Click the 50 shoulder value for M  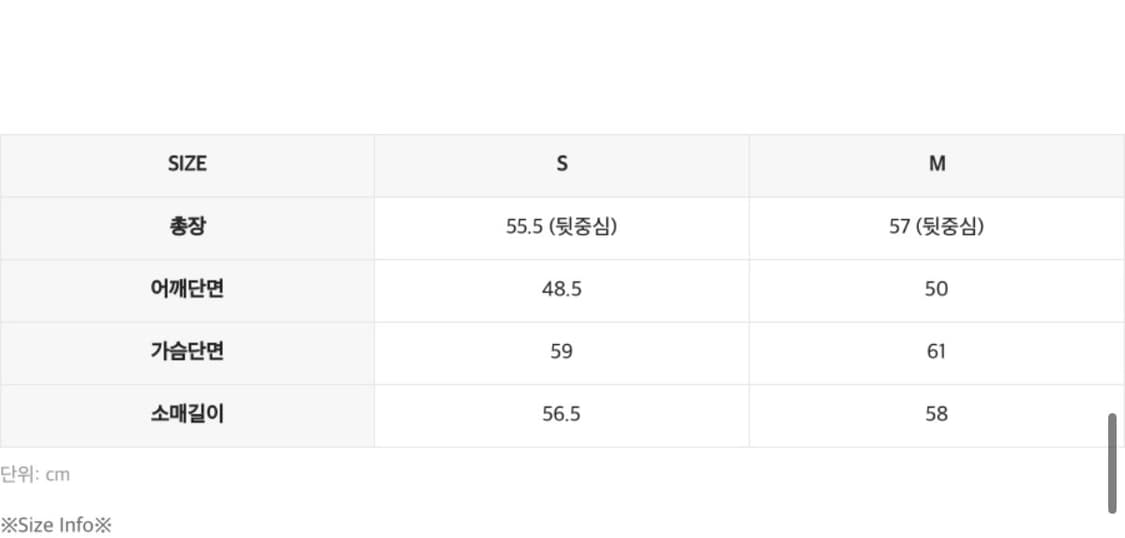pyautogui.click(x=936, y=289)
